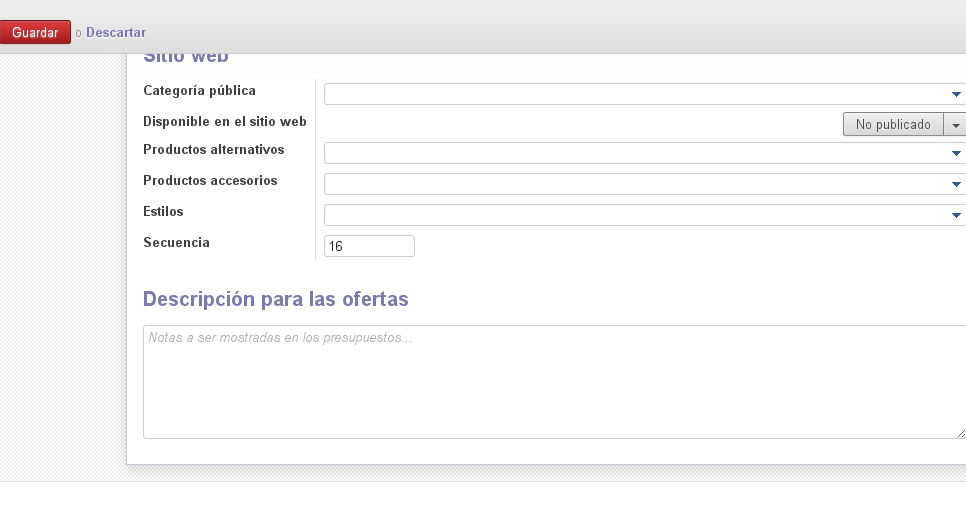The width and height of the screenshot is (966, 523).
Task: Click the Disponible en el sitio web label
Action: coord(224,122)
